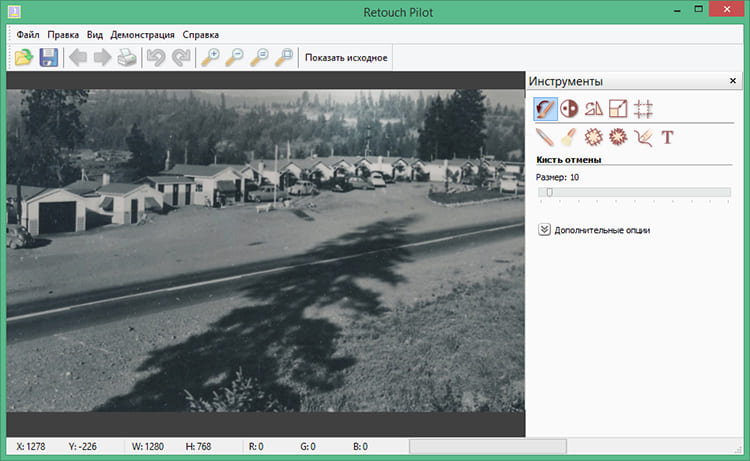Select the resize image tool
The image size is (750, 461).
[x=618, y=109]
